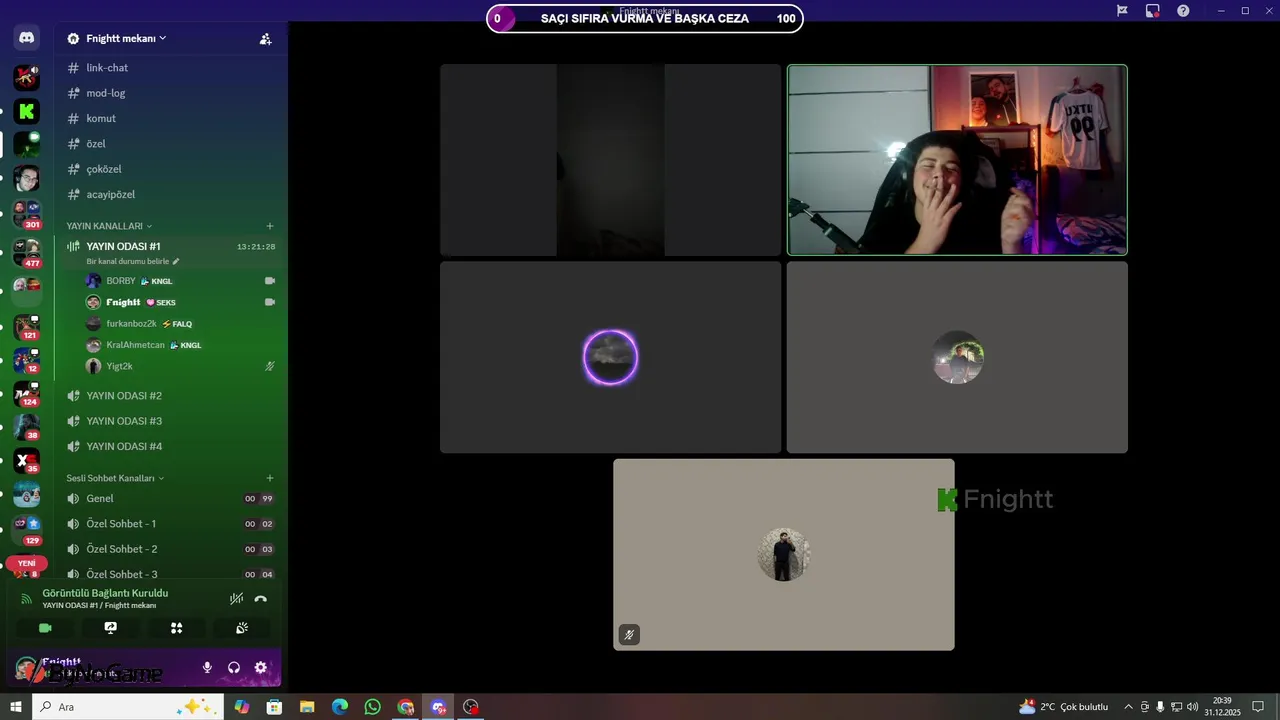1280x720 pixels.
Task: Click the taskbar Ara search box
Action: click(127, 707)
